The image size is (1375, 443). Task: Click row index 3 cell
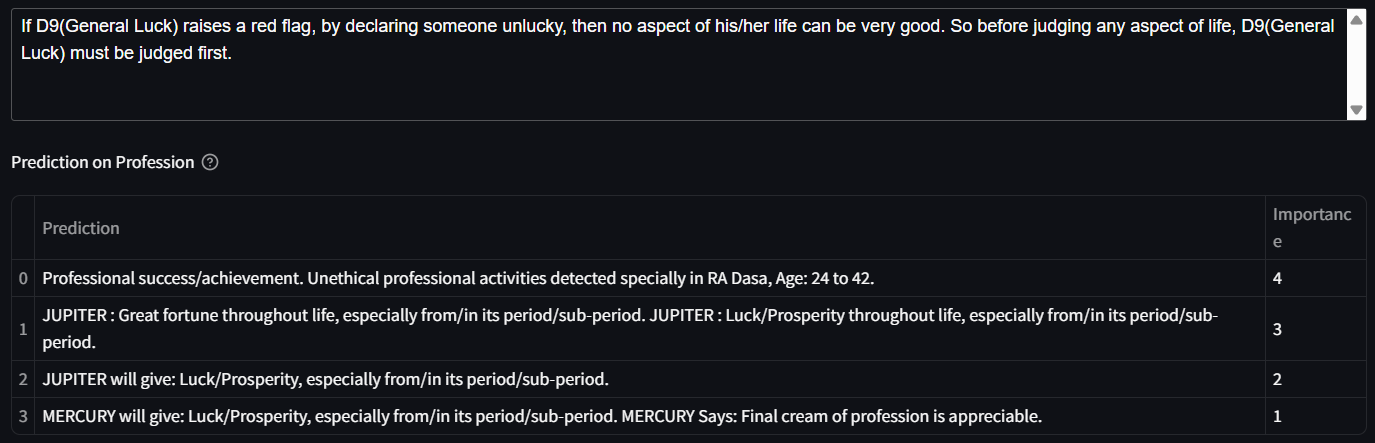(x=23, y=416)
